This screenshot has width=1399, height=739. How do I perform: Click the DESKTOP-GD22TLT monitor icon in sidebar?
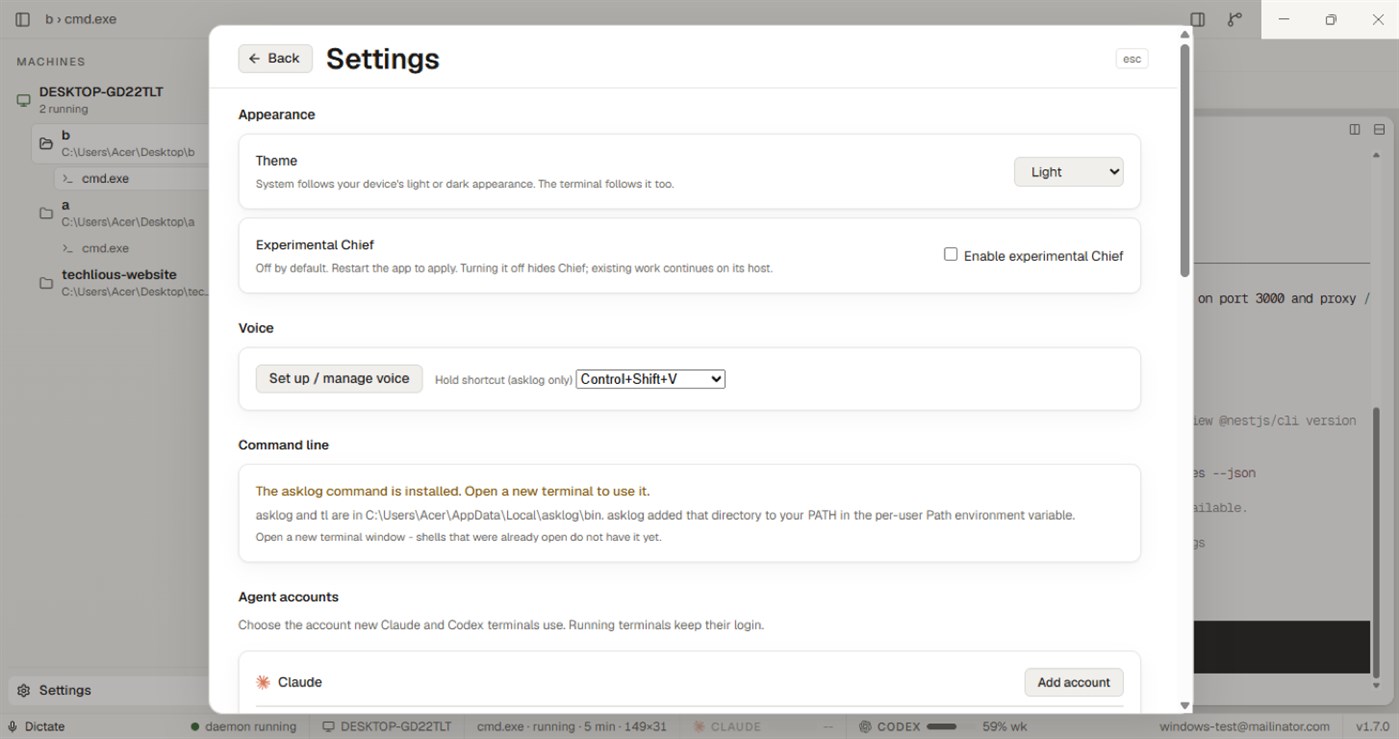point(24,100)
